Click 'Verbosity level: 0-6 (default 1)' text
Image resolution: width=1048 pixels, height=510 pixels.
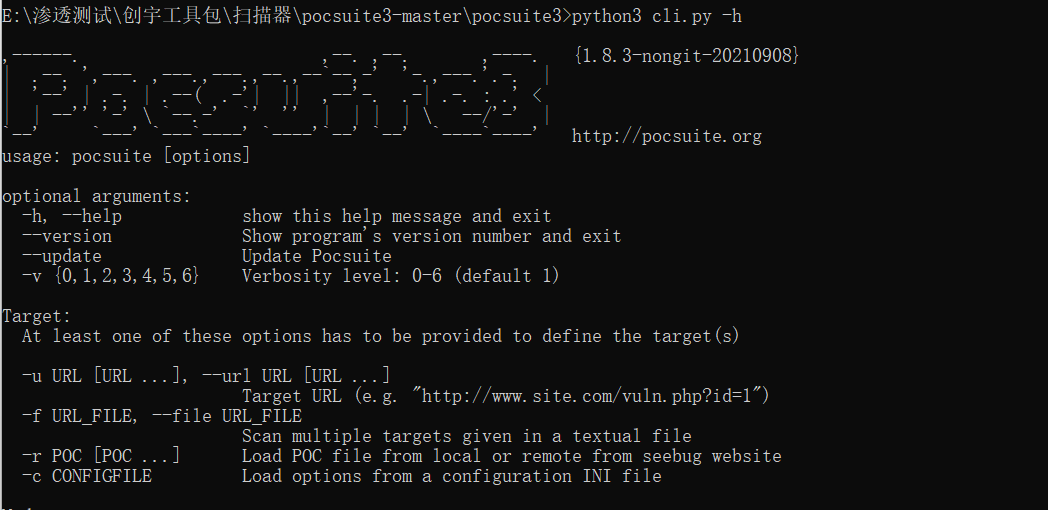(401, 276)
